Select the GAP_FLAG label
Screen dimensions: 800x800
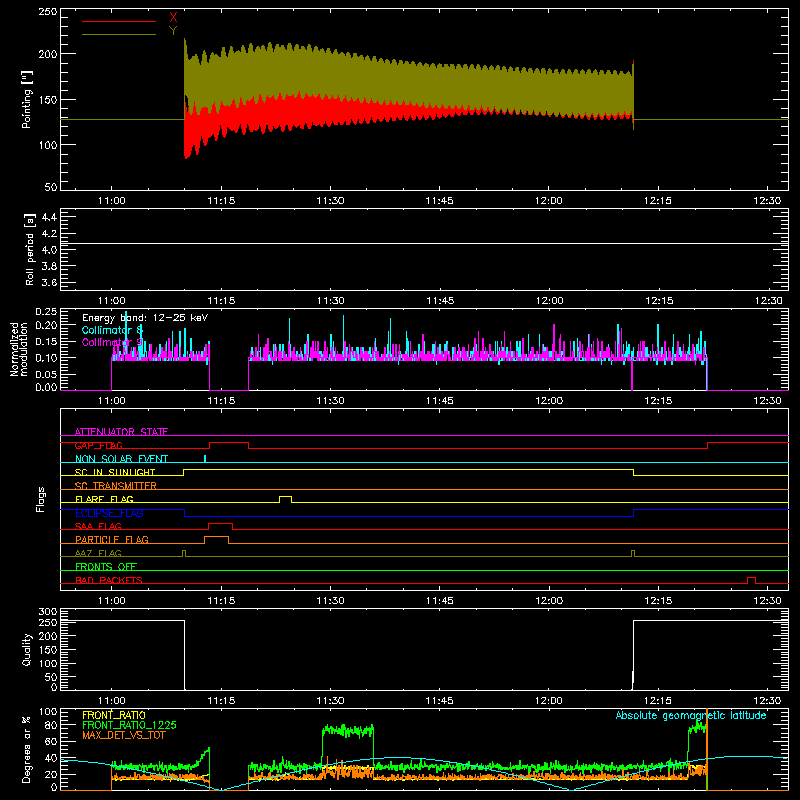click(x=98, y=445)
